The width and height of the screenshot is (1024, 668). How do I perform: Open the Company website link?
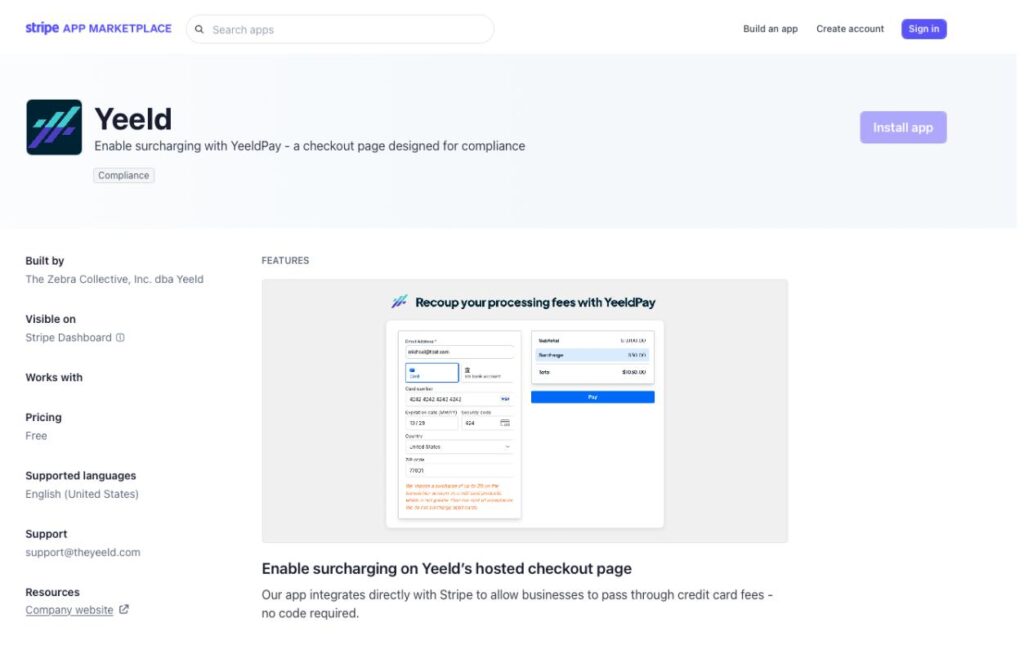pos(69,610)
